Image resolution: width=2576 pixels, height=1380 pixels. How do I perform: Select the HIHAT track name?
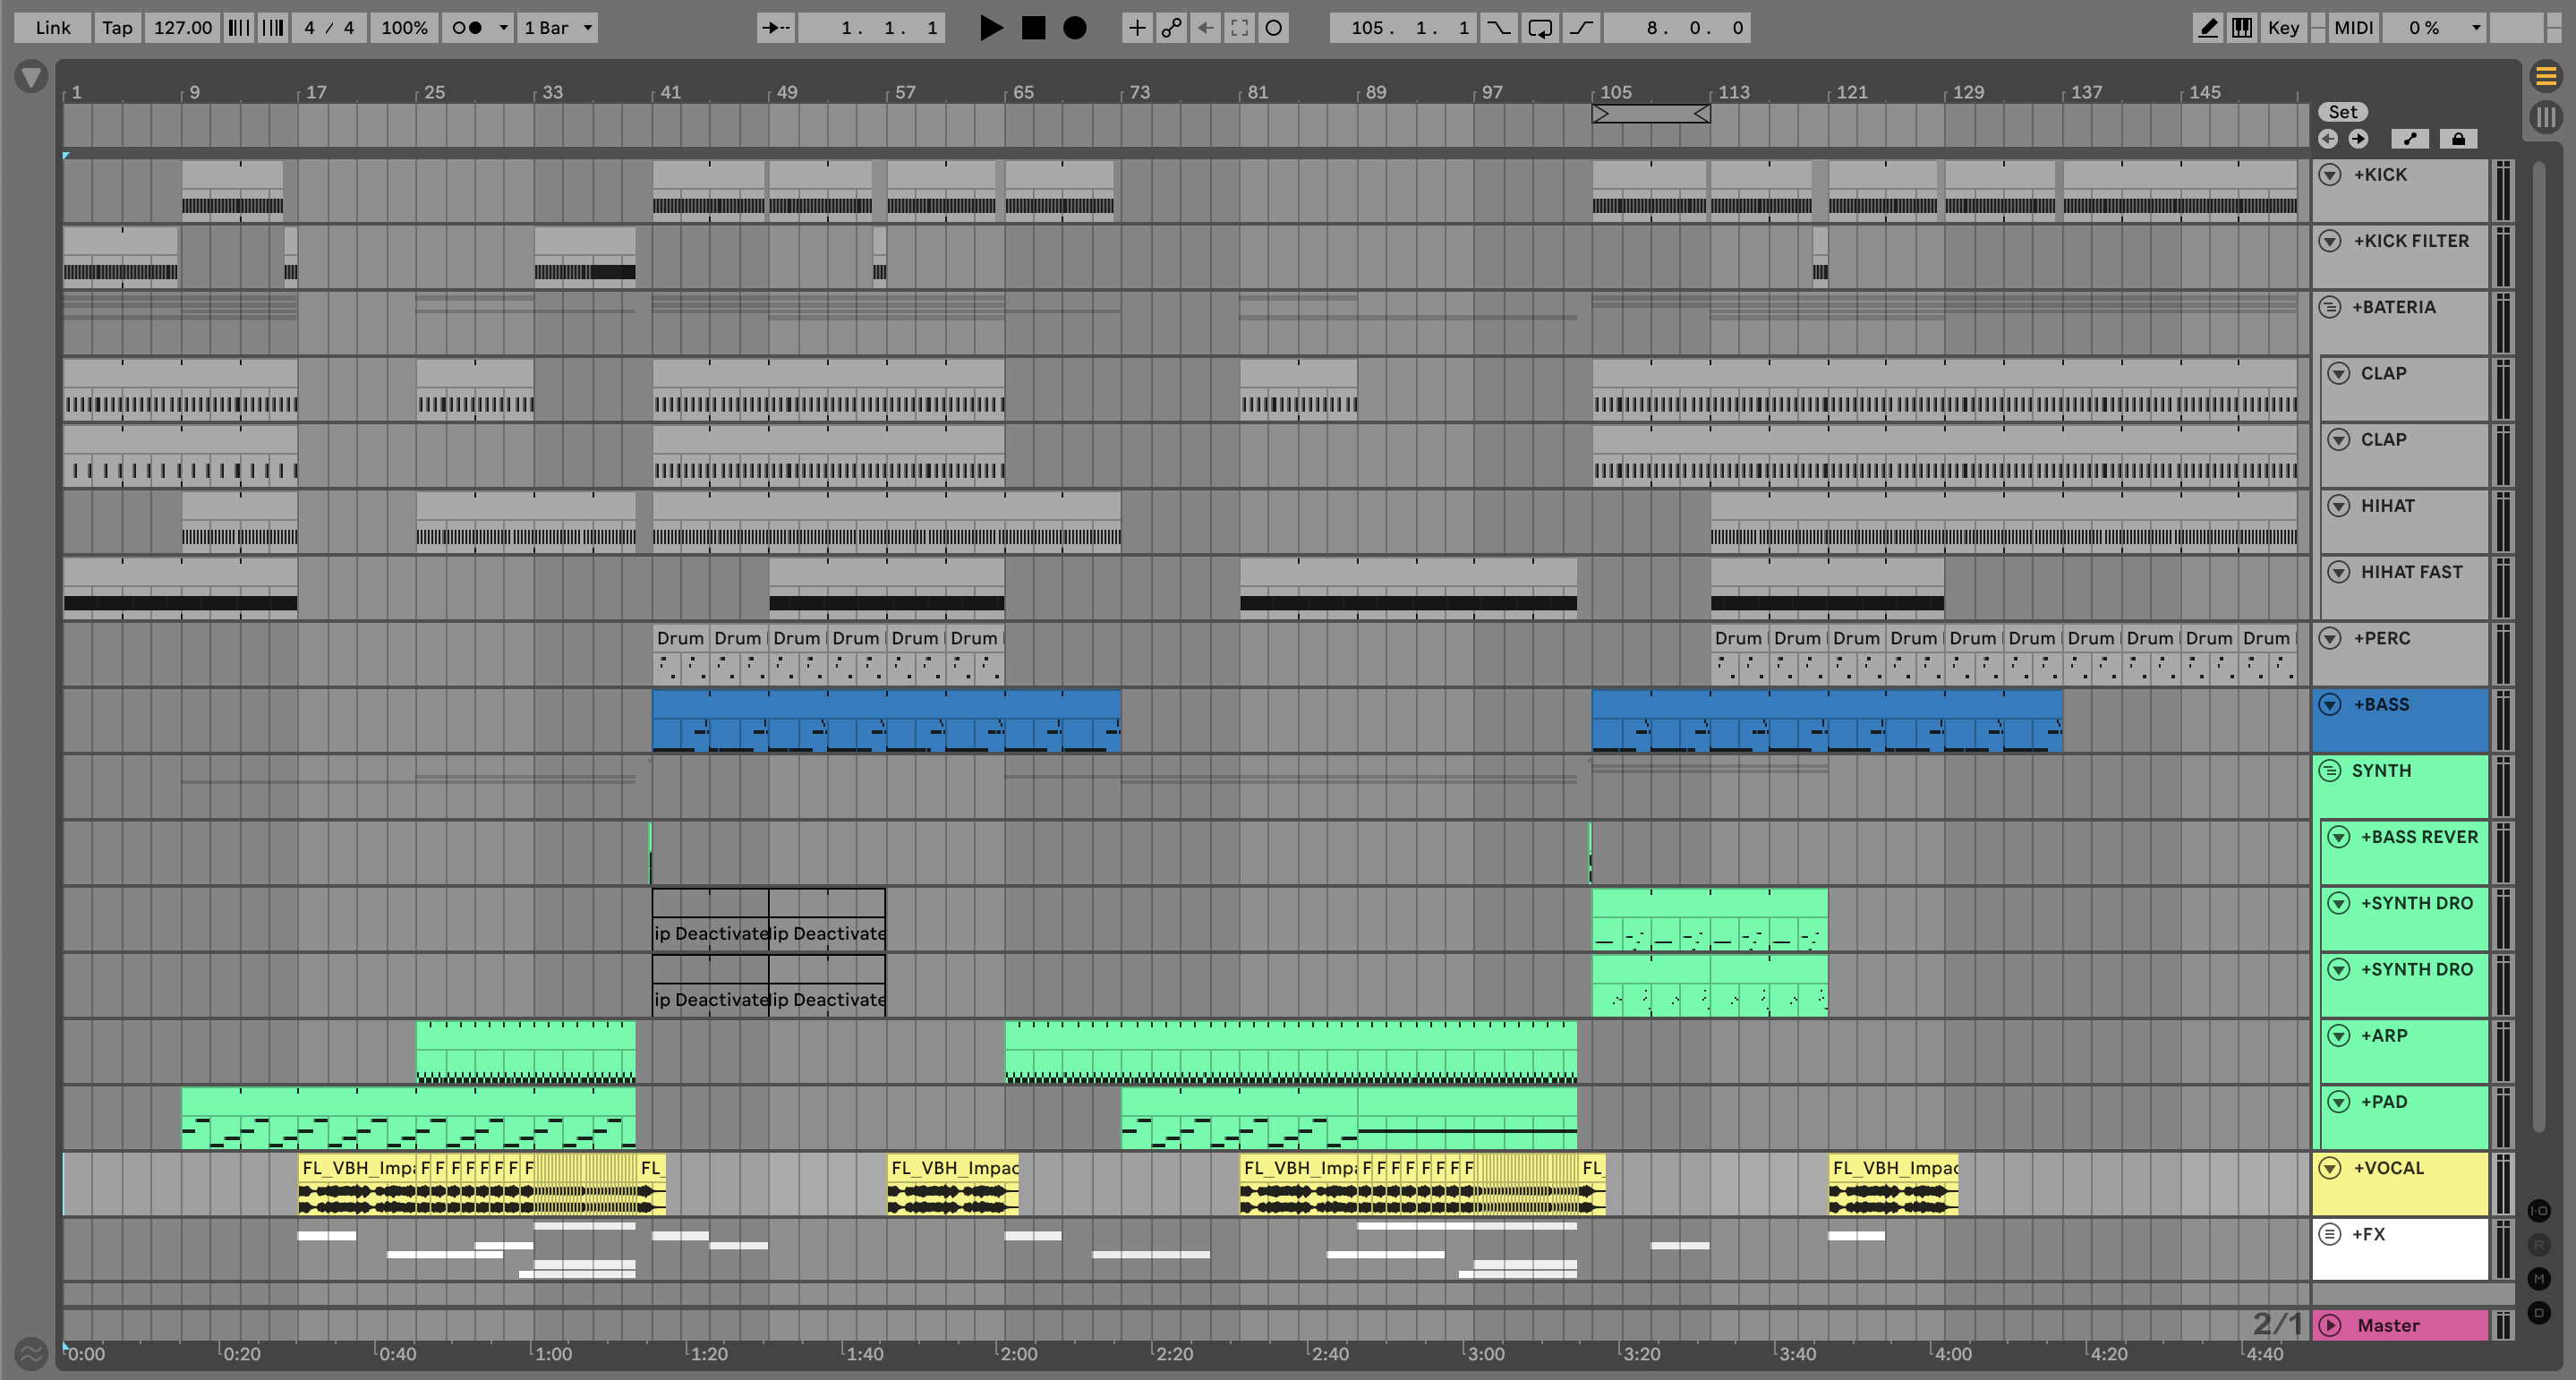click(x=2387, y=506)
